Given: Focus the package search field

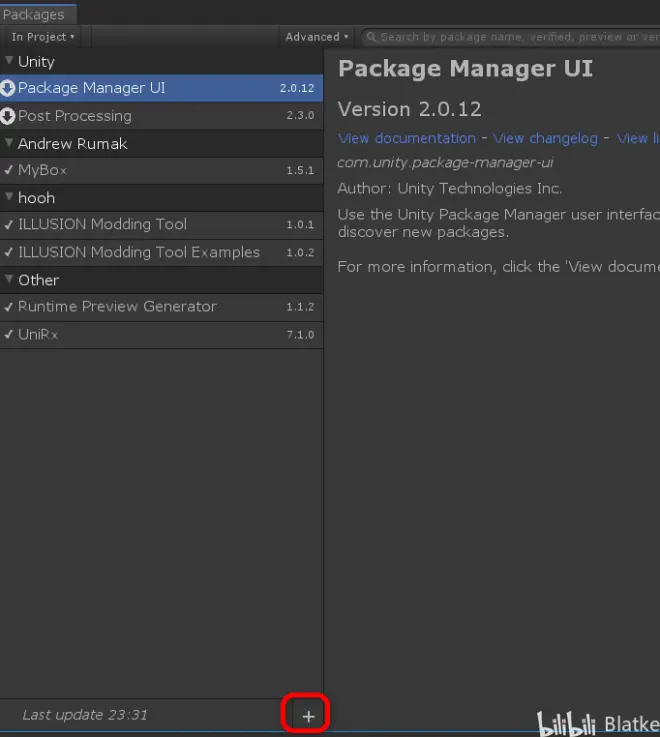Looking at the screenshot, I should [512, 37].
